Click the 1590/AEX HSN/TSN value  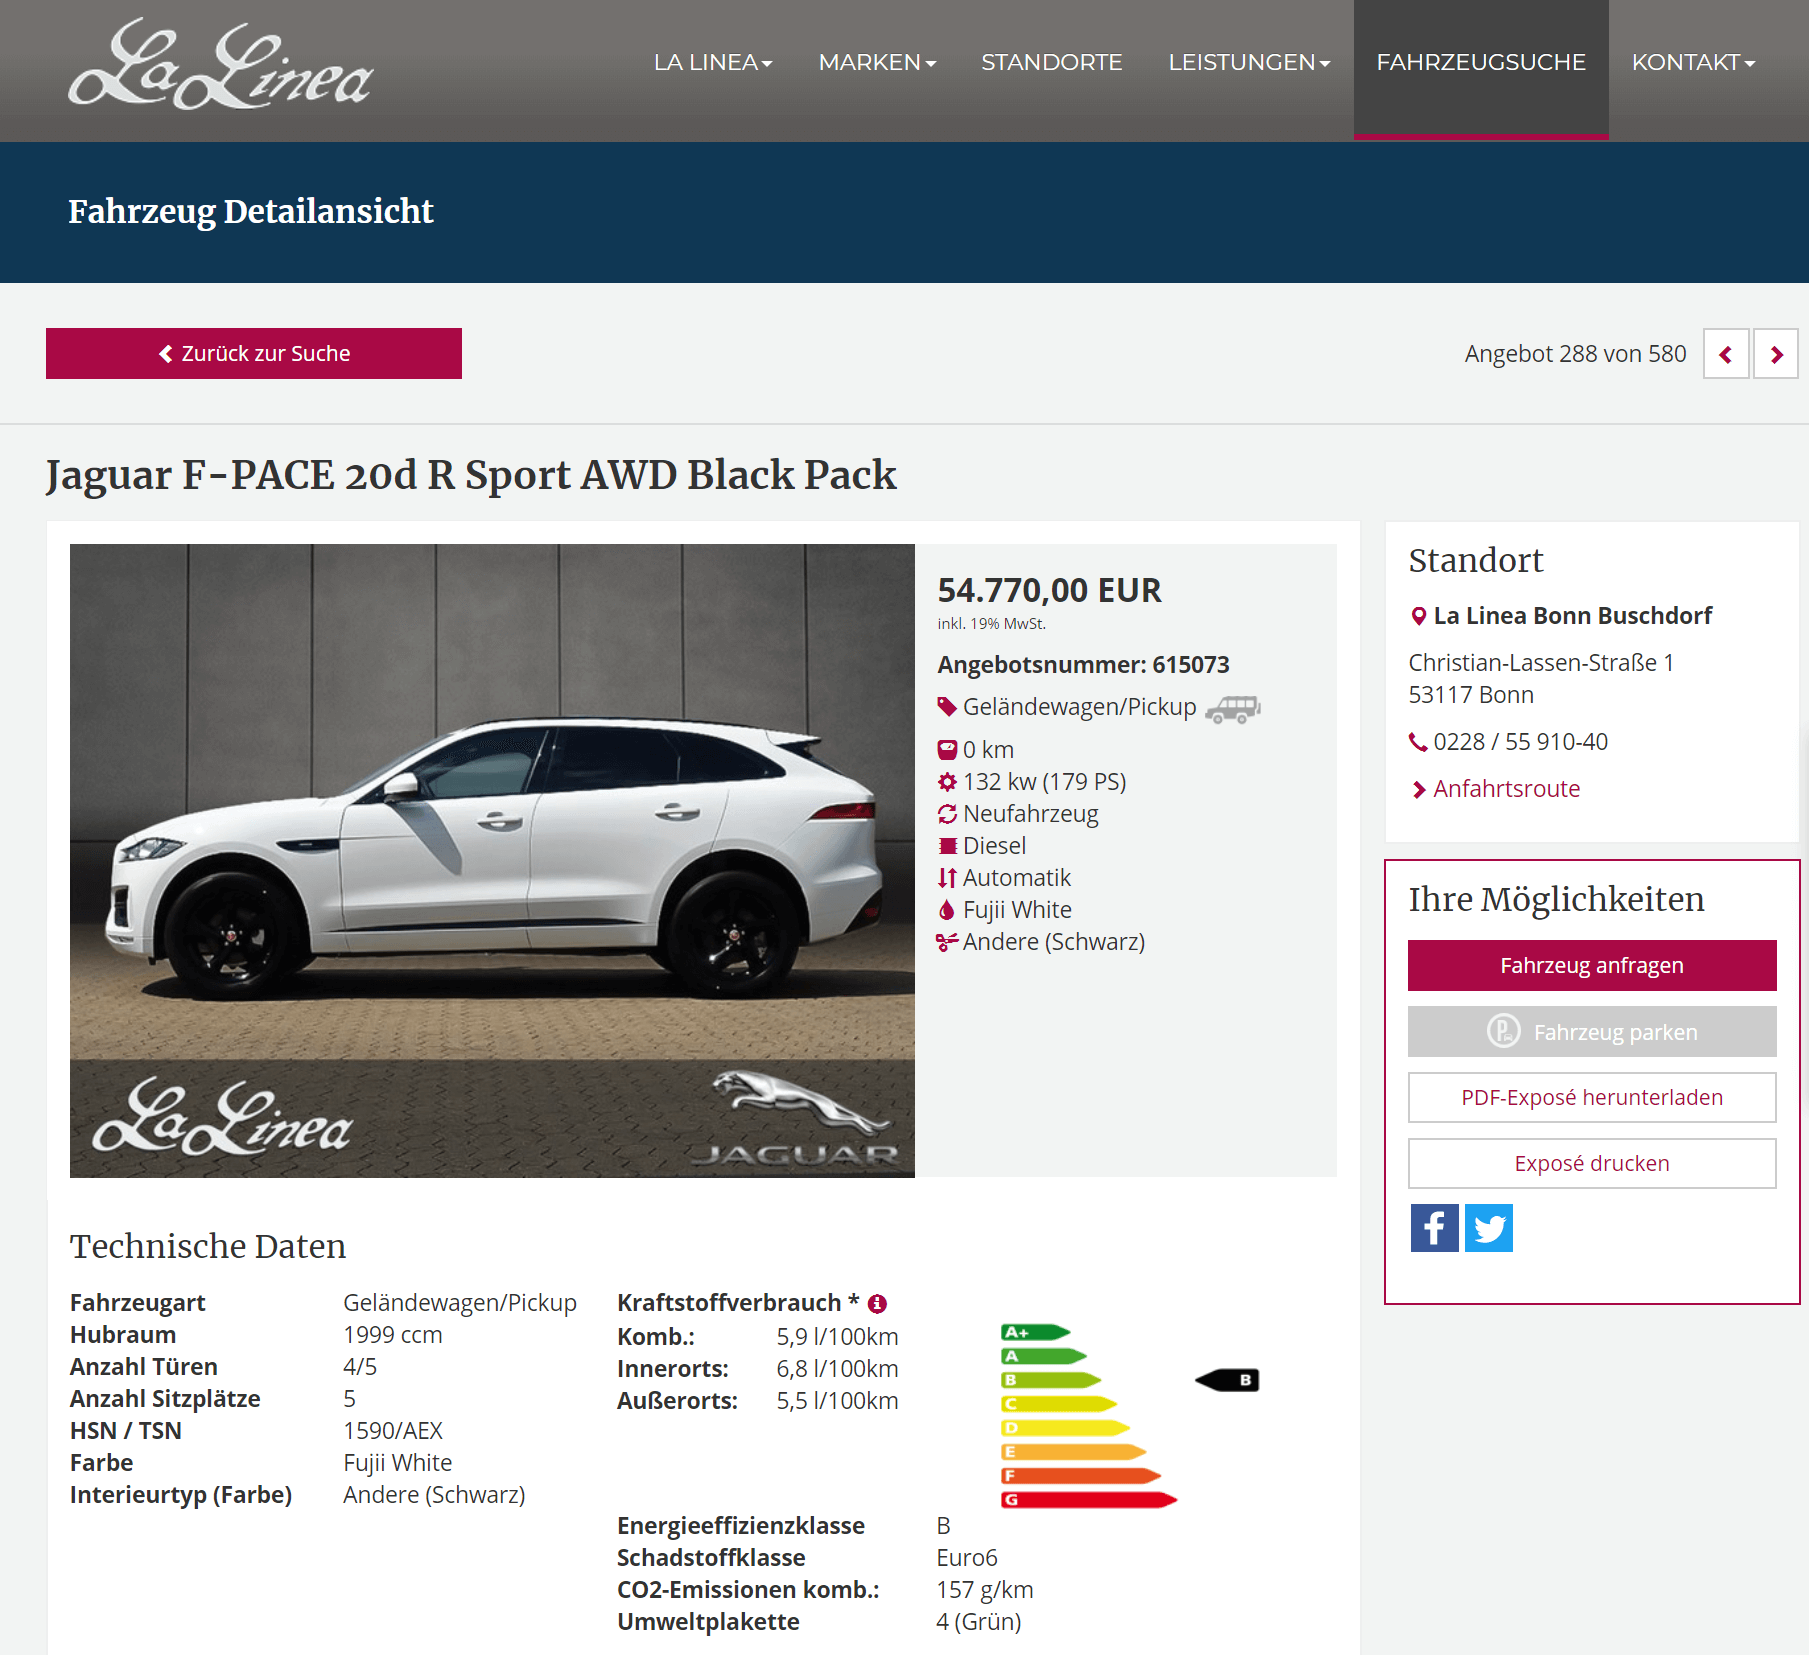[392, 1431]
